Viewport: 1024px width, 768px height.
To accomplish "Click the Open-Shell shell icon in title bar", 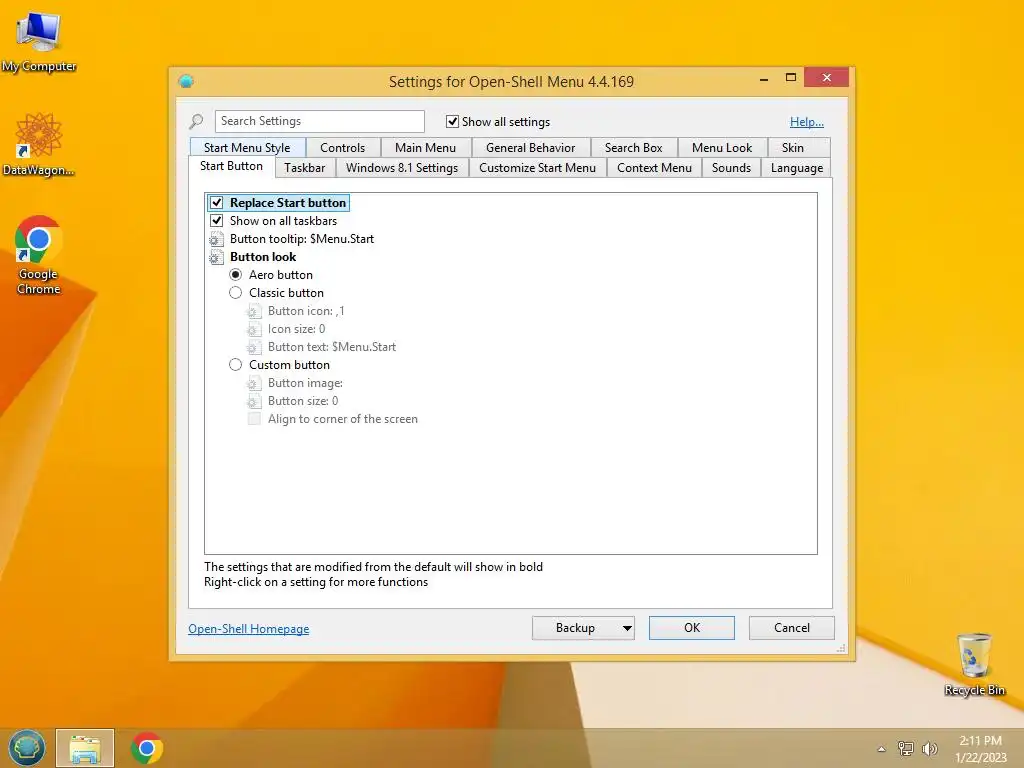I will tap(186, 81).
